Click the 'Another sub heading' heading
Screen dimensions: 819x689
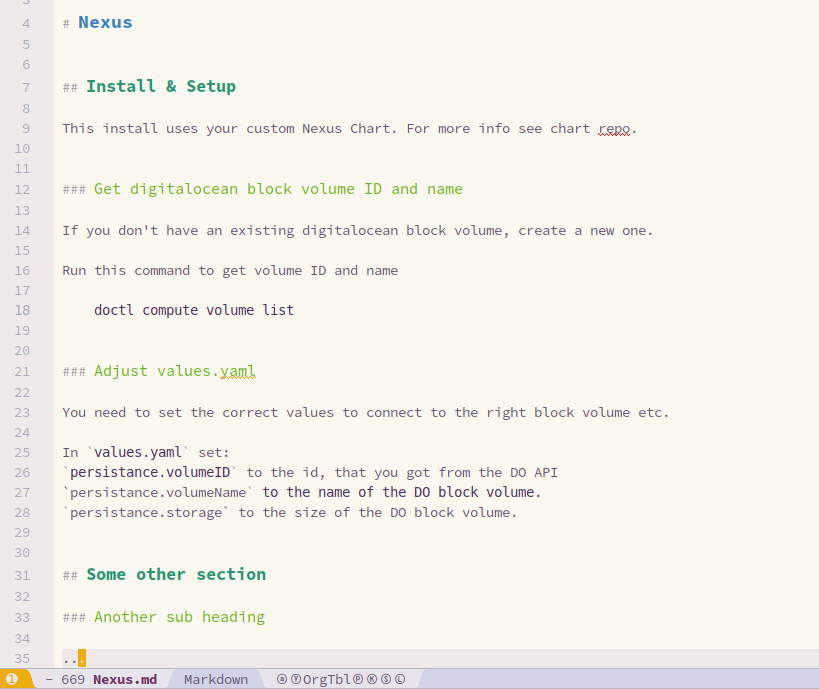pyautogui.click(x=179, y=617)
